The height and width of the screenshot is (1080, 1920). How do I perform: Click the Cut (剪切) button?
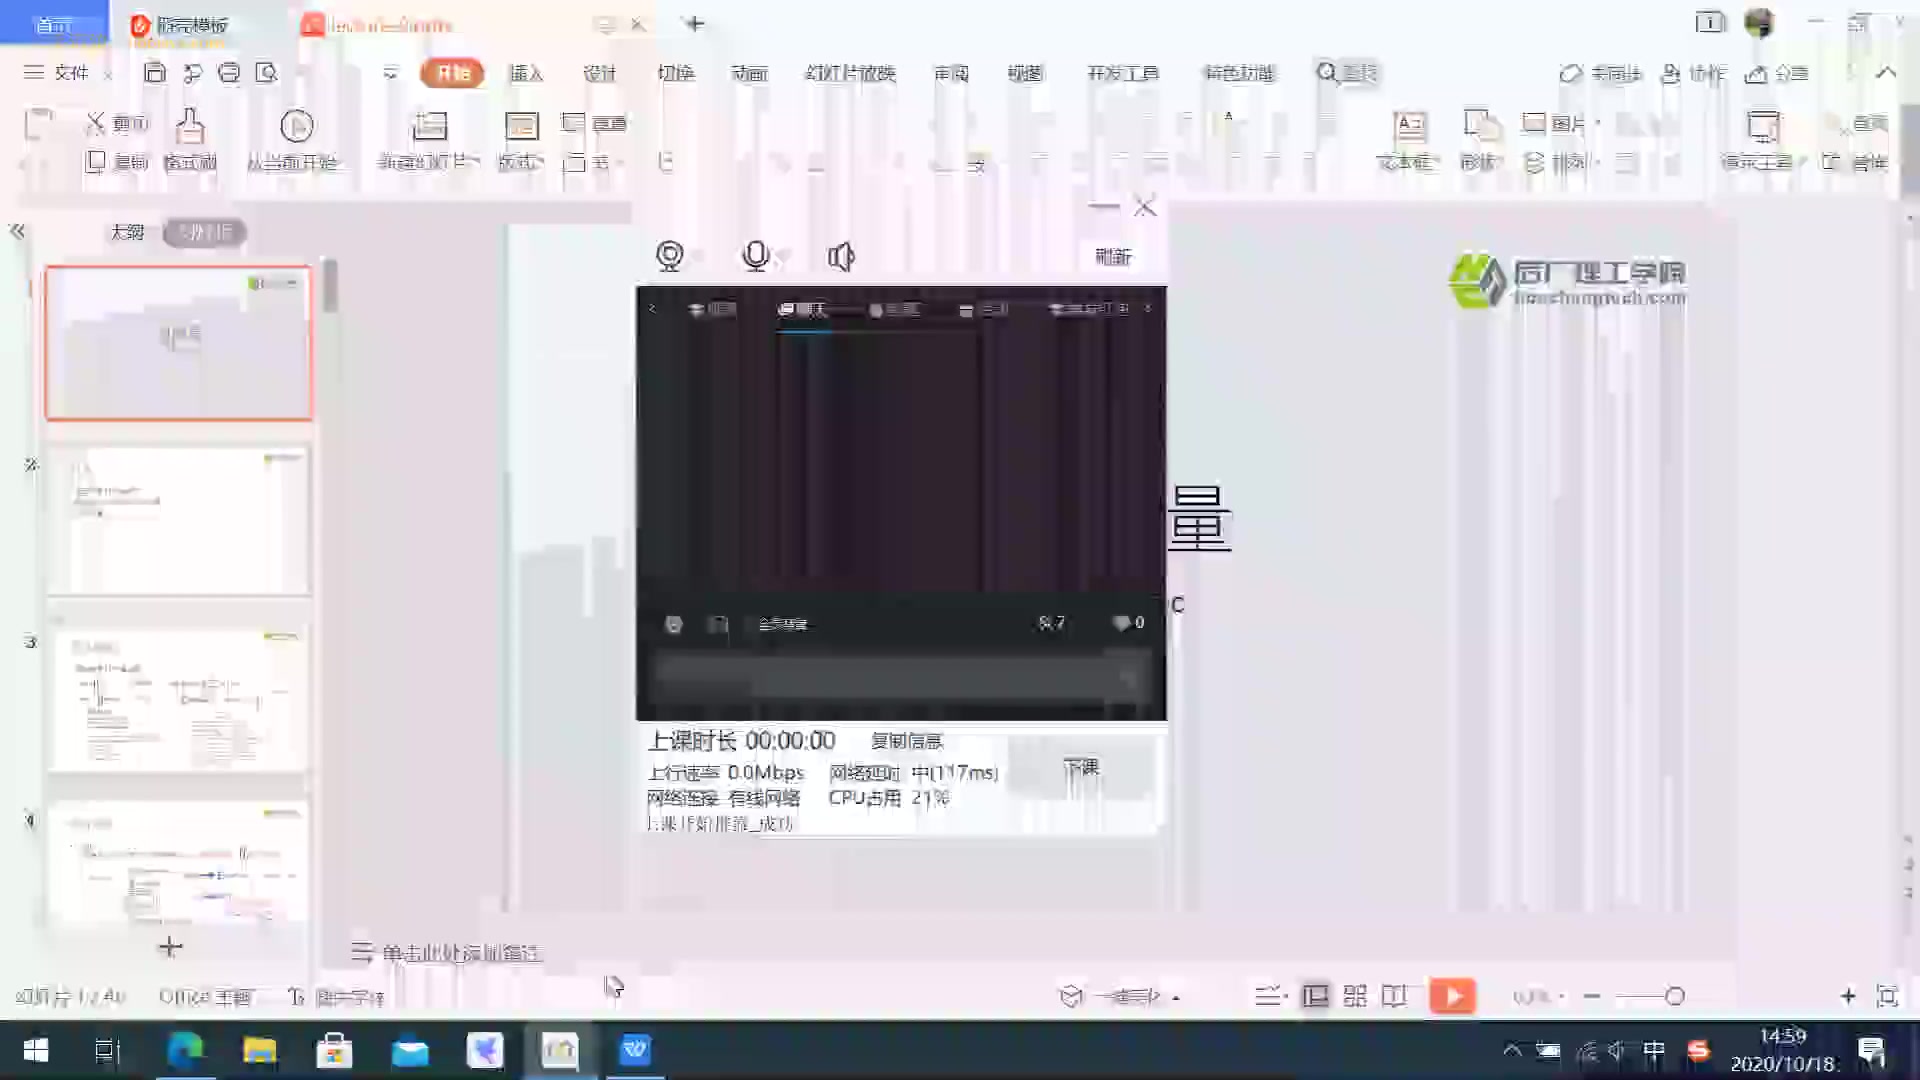(x=117, y=124)
